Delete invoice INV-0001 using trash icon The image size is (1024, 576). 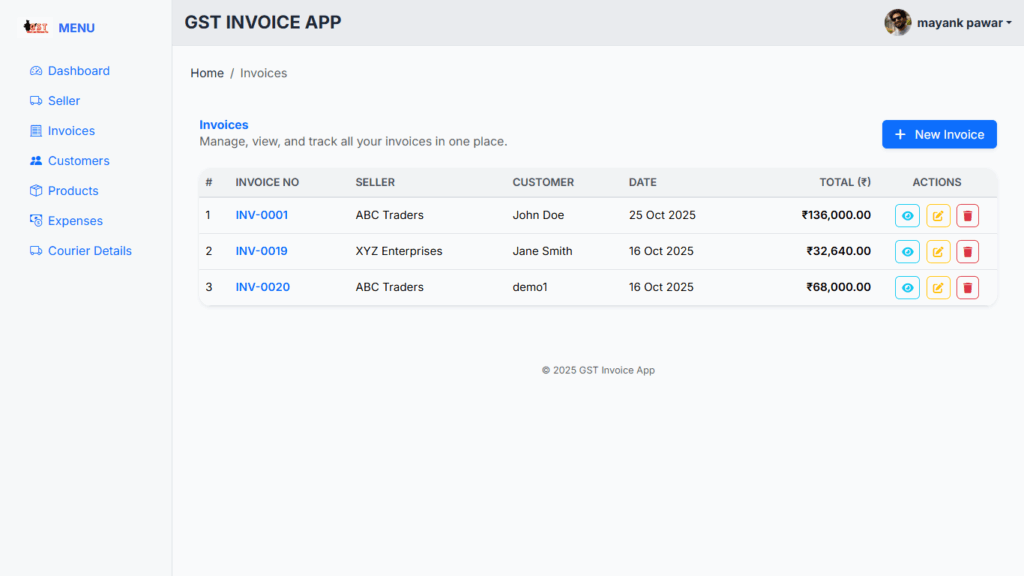click(967, 216)
